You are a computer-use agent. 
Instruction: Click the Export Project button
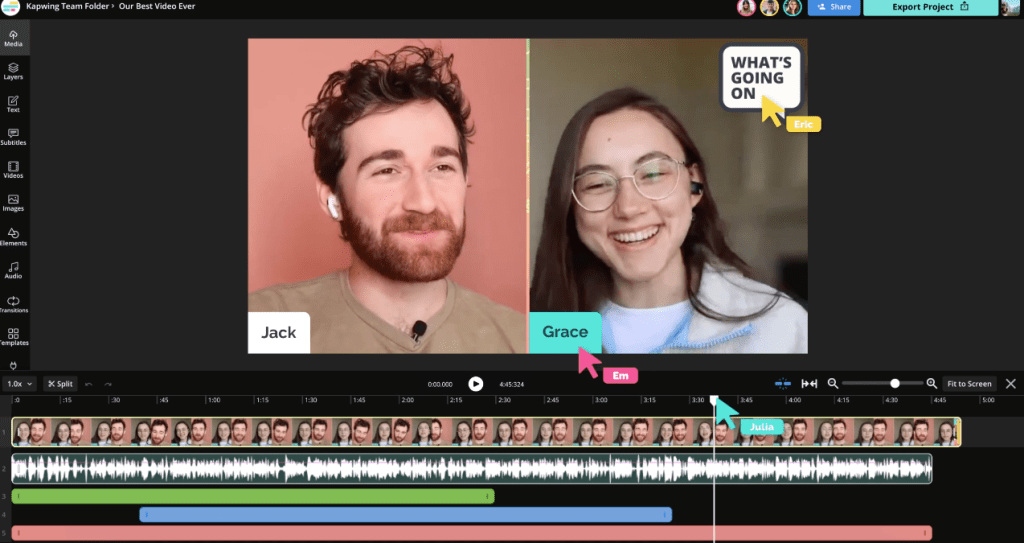pyautogui.click(x=930, y=7)
